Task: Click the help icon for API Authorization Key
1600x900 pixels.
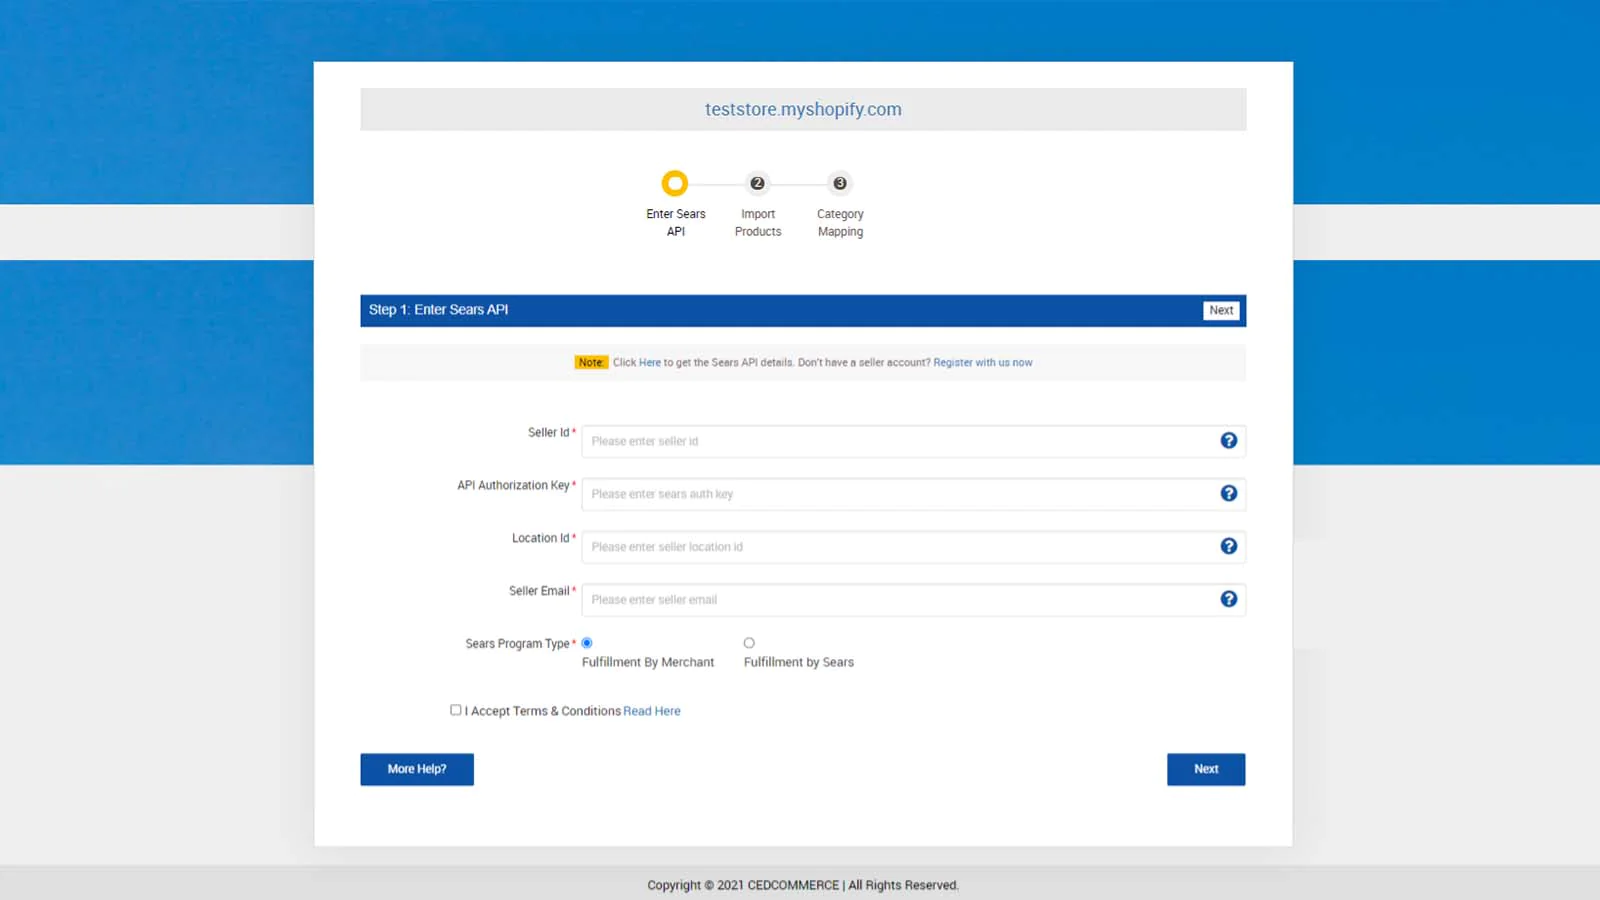Action: pos(1228,494)
